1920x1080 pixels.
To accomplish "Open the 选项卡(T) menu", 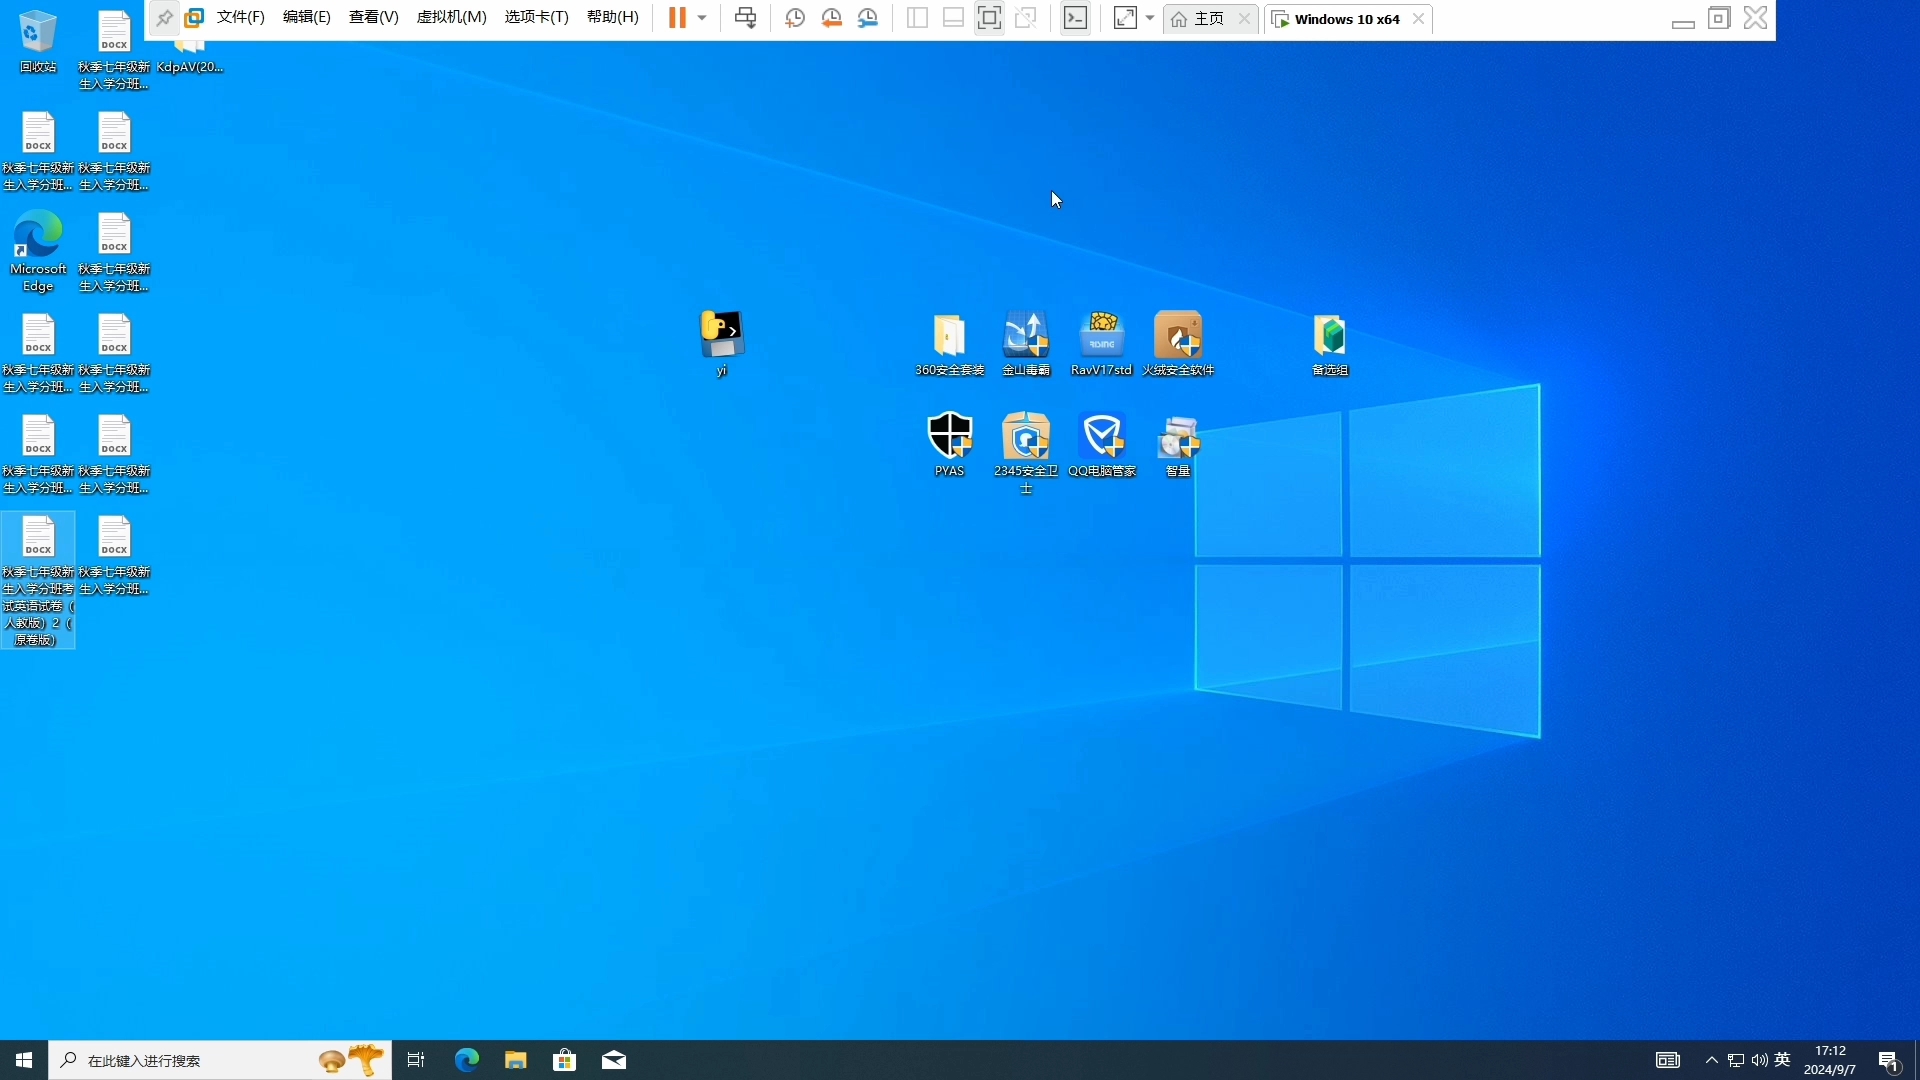I will coord(536,18).
